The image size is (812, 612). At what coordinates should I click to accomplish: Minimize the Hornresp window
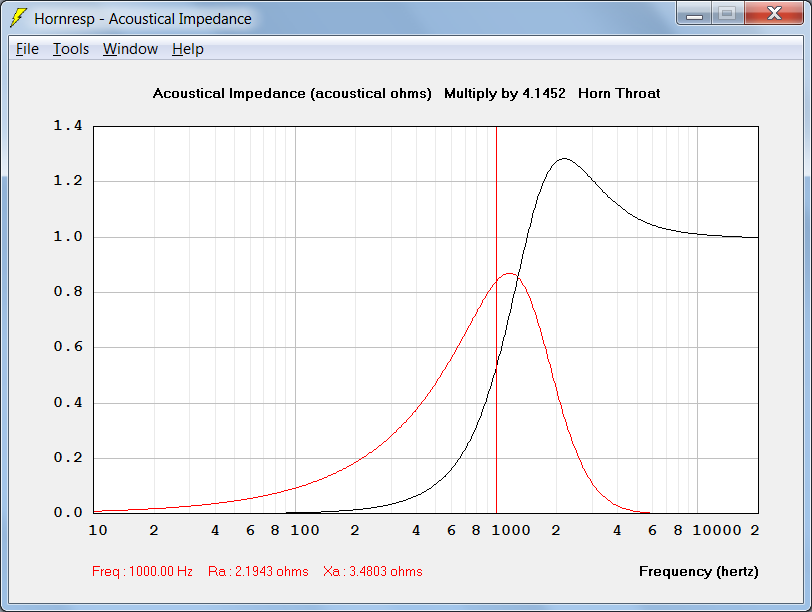point(694,13)
